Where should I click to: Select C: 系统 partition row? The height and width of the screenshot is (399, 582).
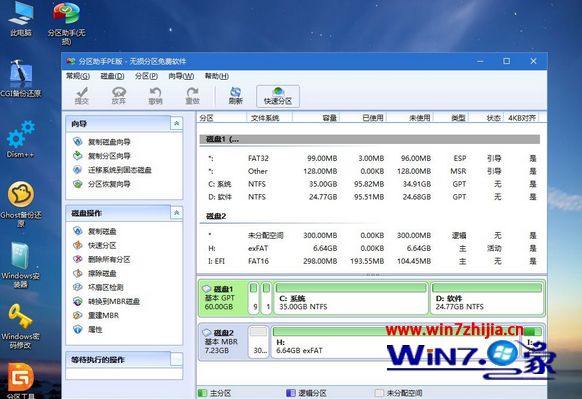371,184
